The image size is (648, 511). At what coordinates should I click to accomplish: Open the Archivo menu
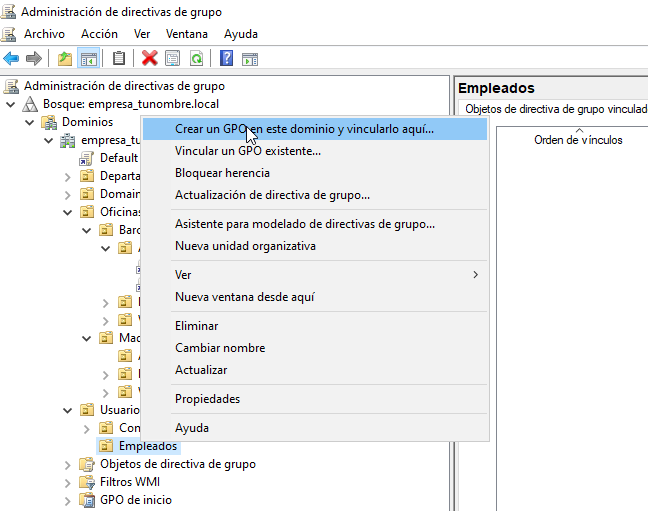pyautogui.click(x=44, y=34)
